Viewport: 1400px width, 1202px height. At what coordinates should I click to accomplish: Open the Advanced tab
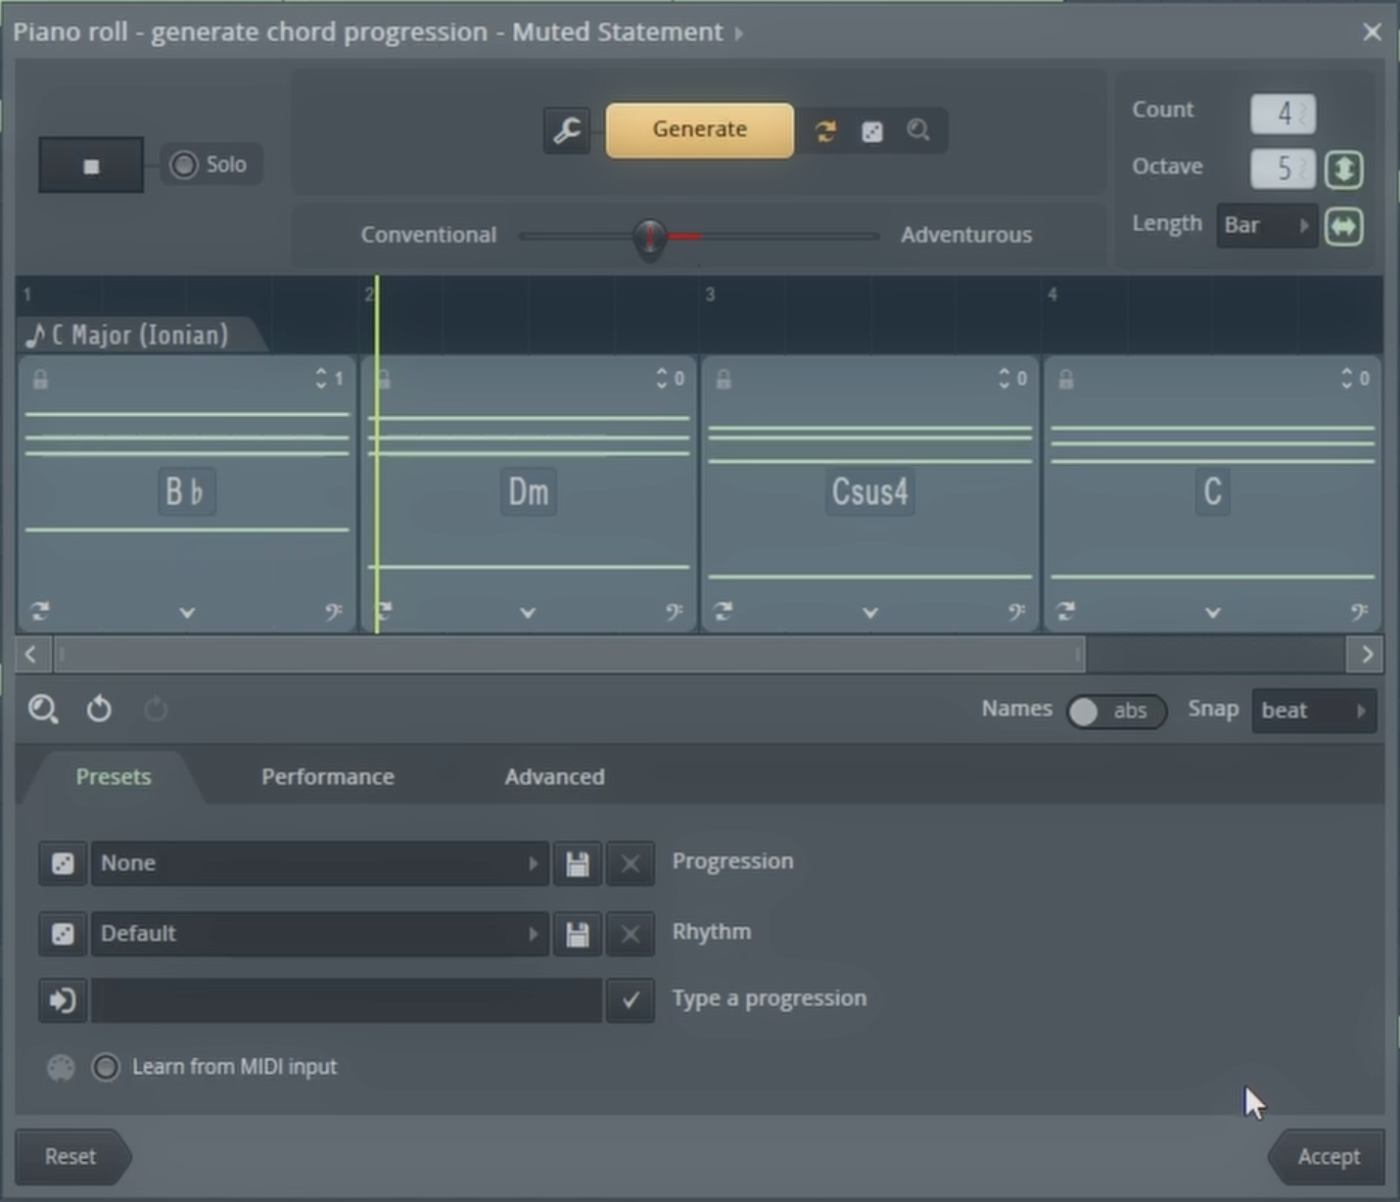[554, 776]
